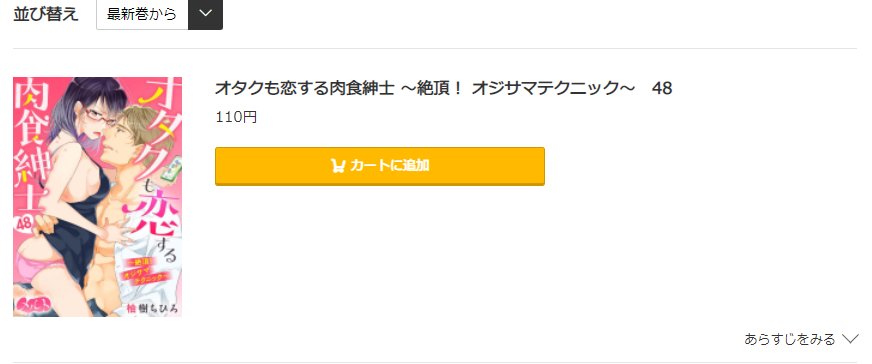Click the 肉食紳士 vertical text on the cover

[31, 147]
